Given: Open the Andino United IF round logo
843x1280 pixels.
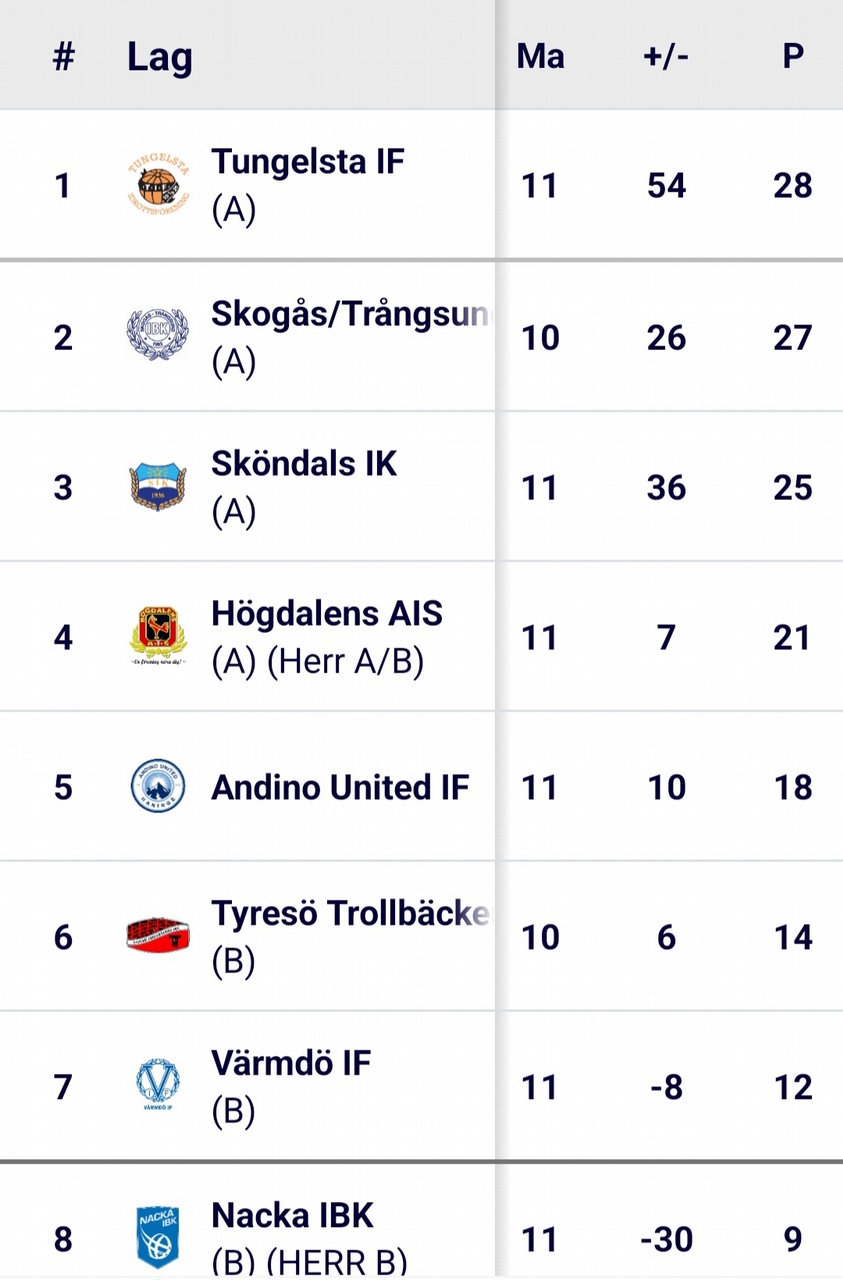Looking at the screenshot, I should click(x=158, y=786).
